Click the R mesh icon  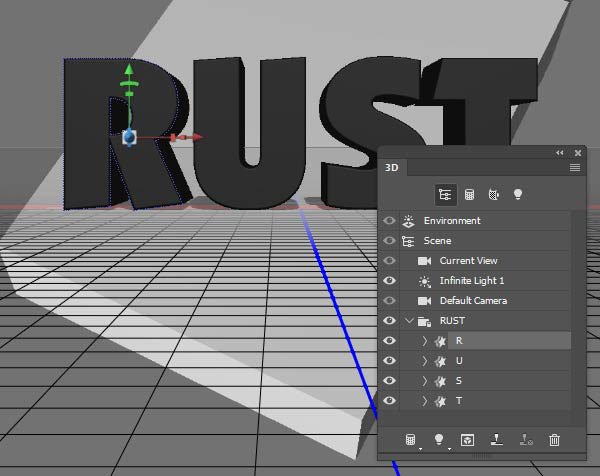(x=440, y=341)
